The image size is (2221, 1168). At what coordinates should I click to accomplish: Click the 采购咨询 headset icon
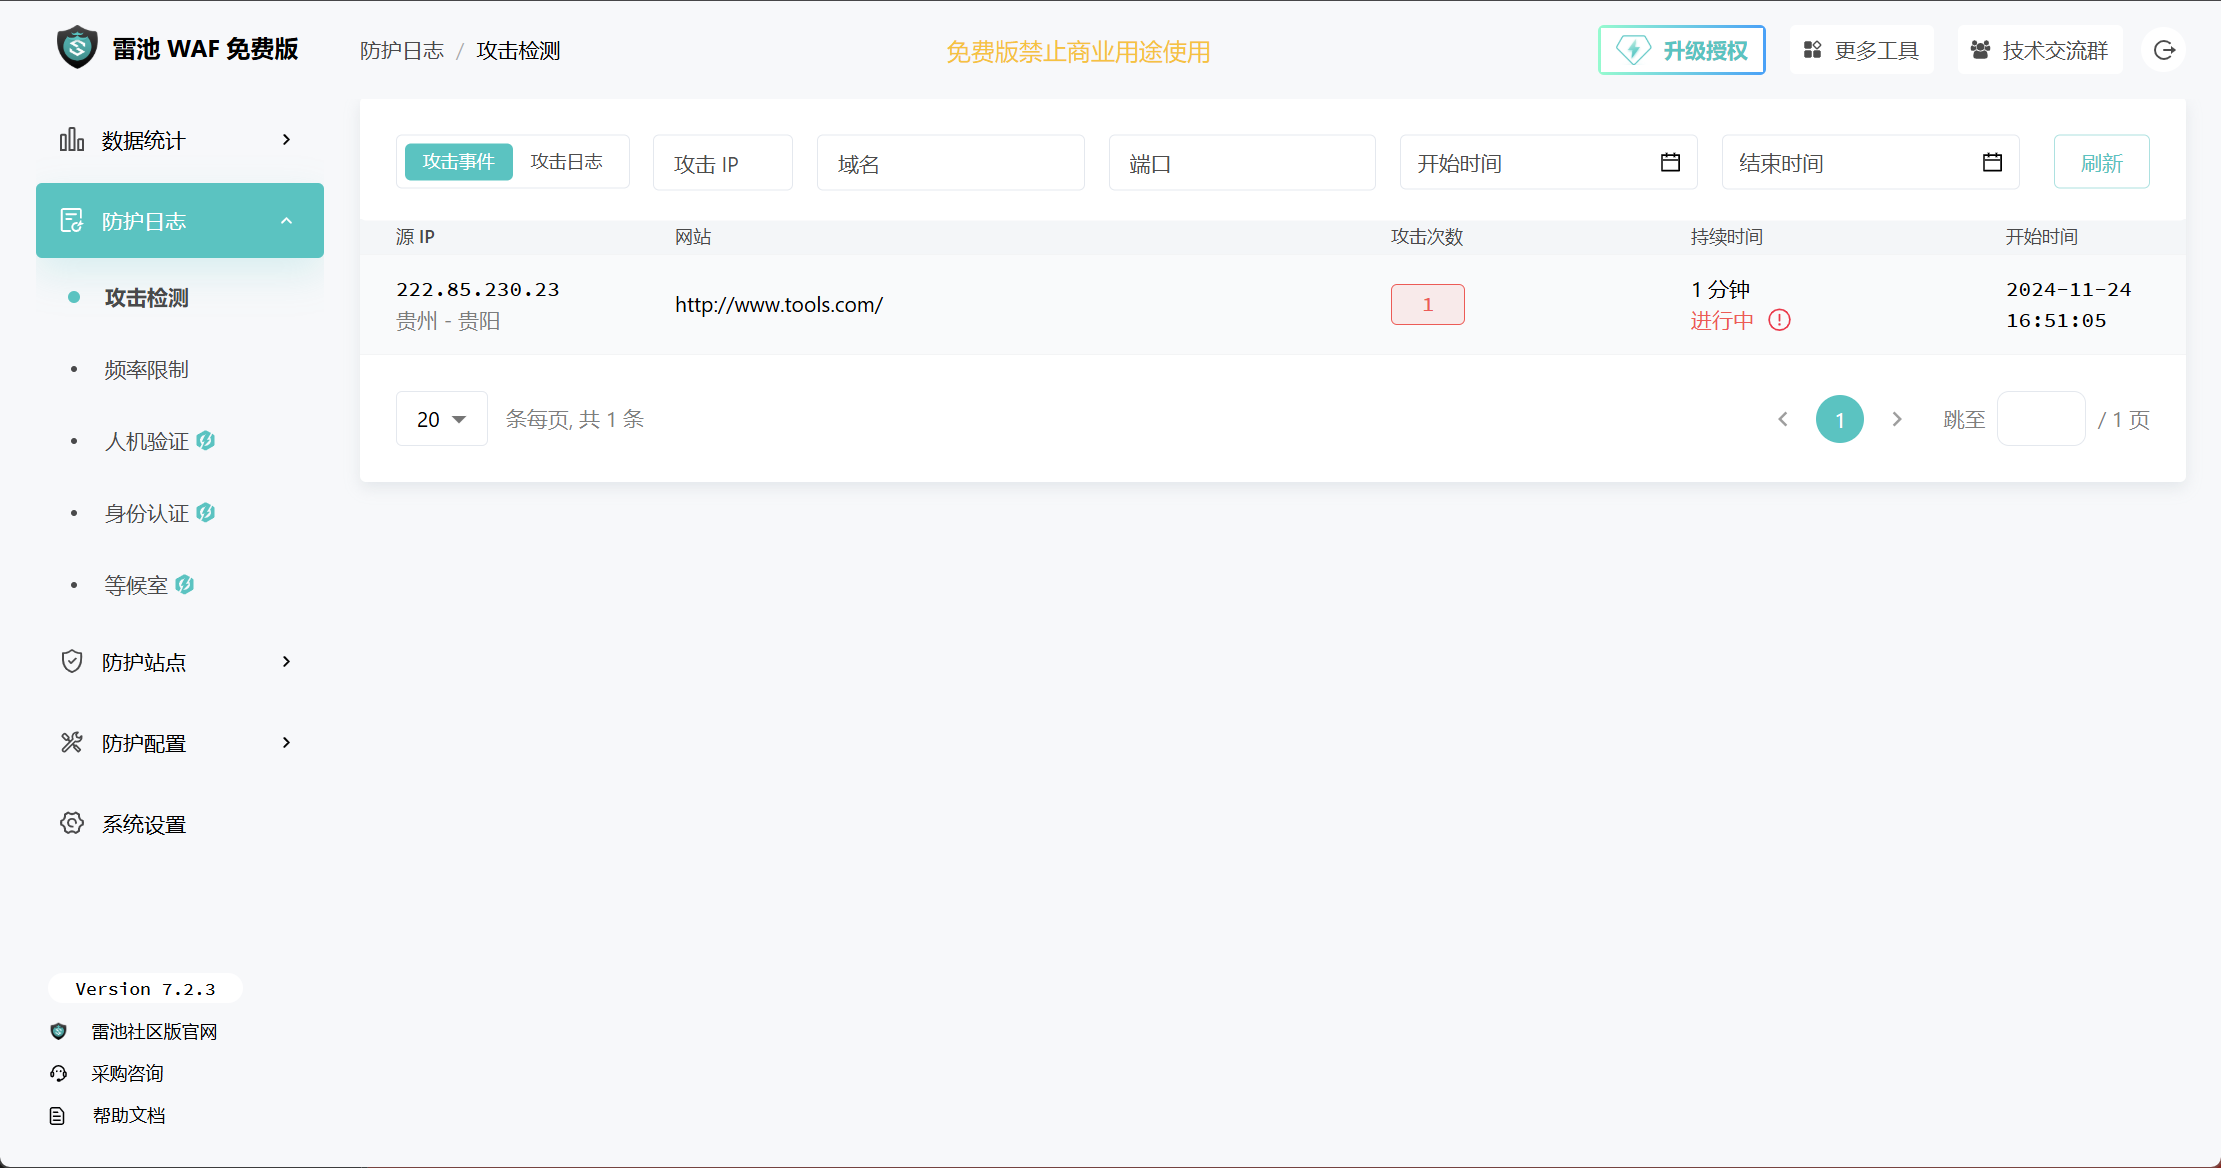58,1073
